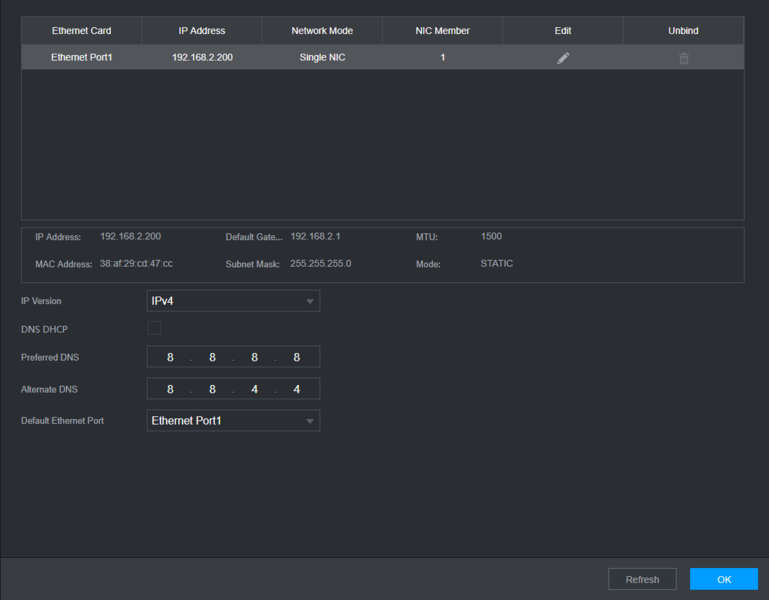Click the Alternate DNS label
769x600 pixels.
pos(49,389)
